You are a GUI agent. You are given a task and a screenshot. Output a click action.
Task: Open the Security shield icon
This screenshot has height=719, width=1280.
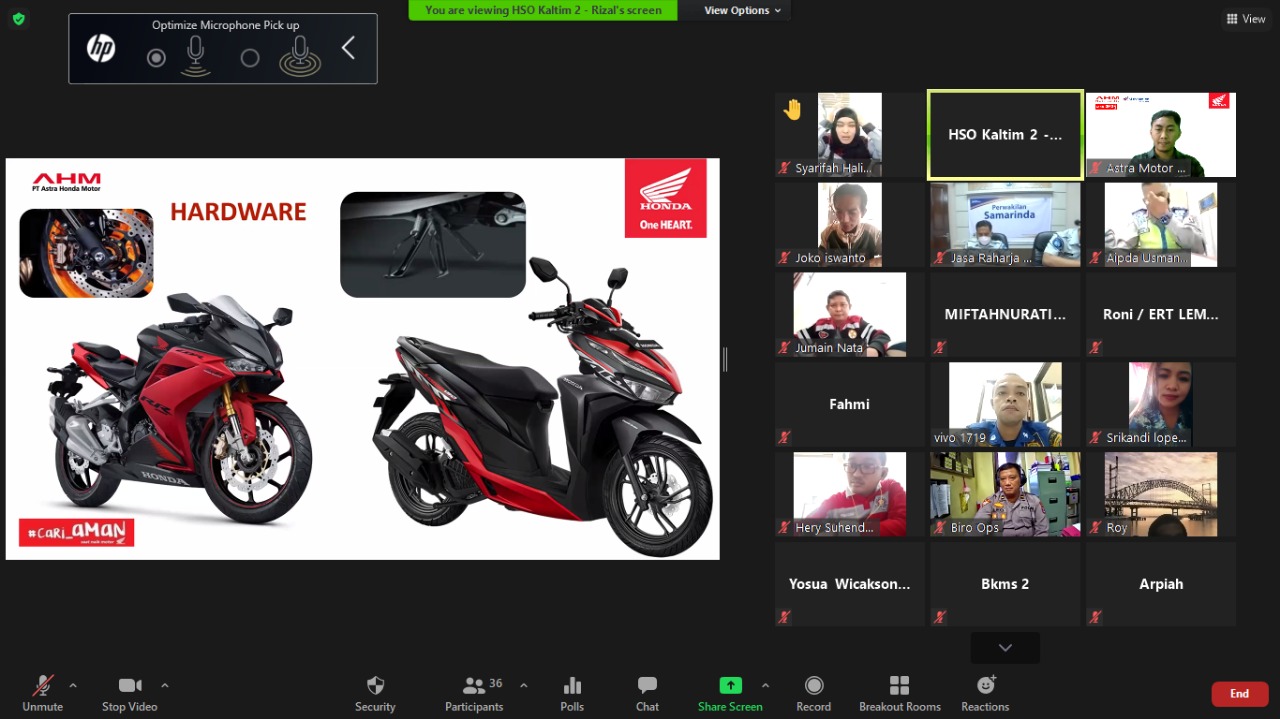375,686
